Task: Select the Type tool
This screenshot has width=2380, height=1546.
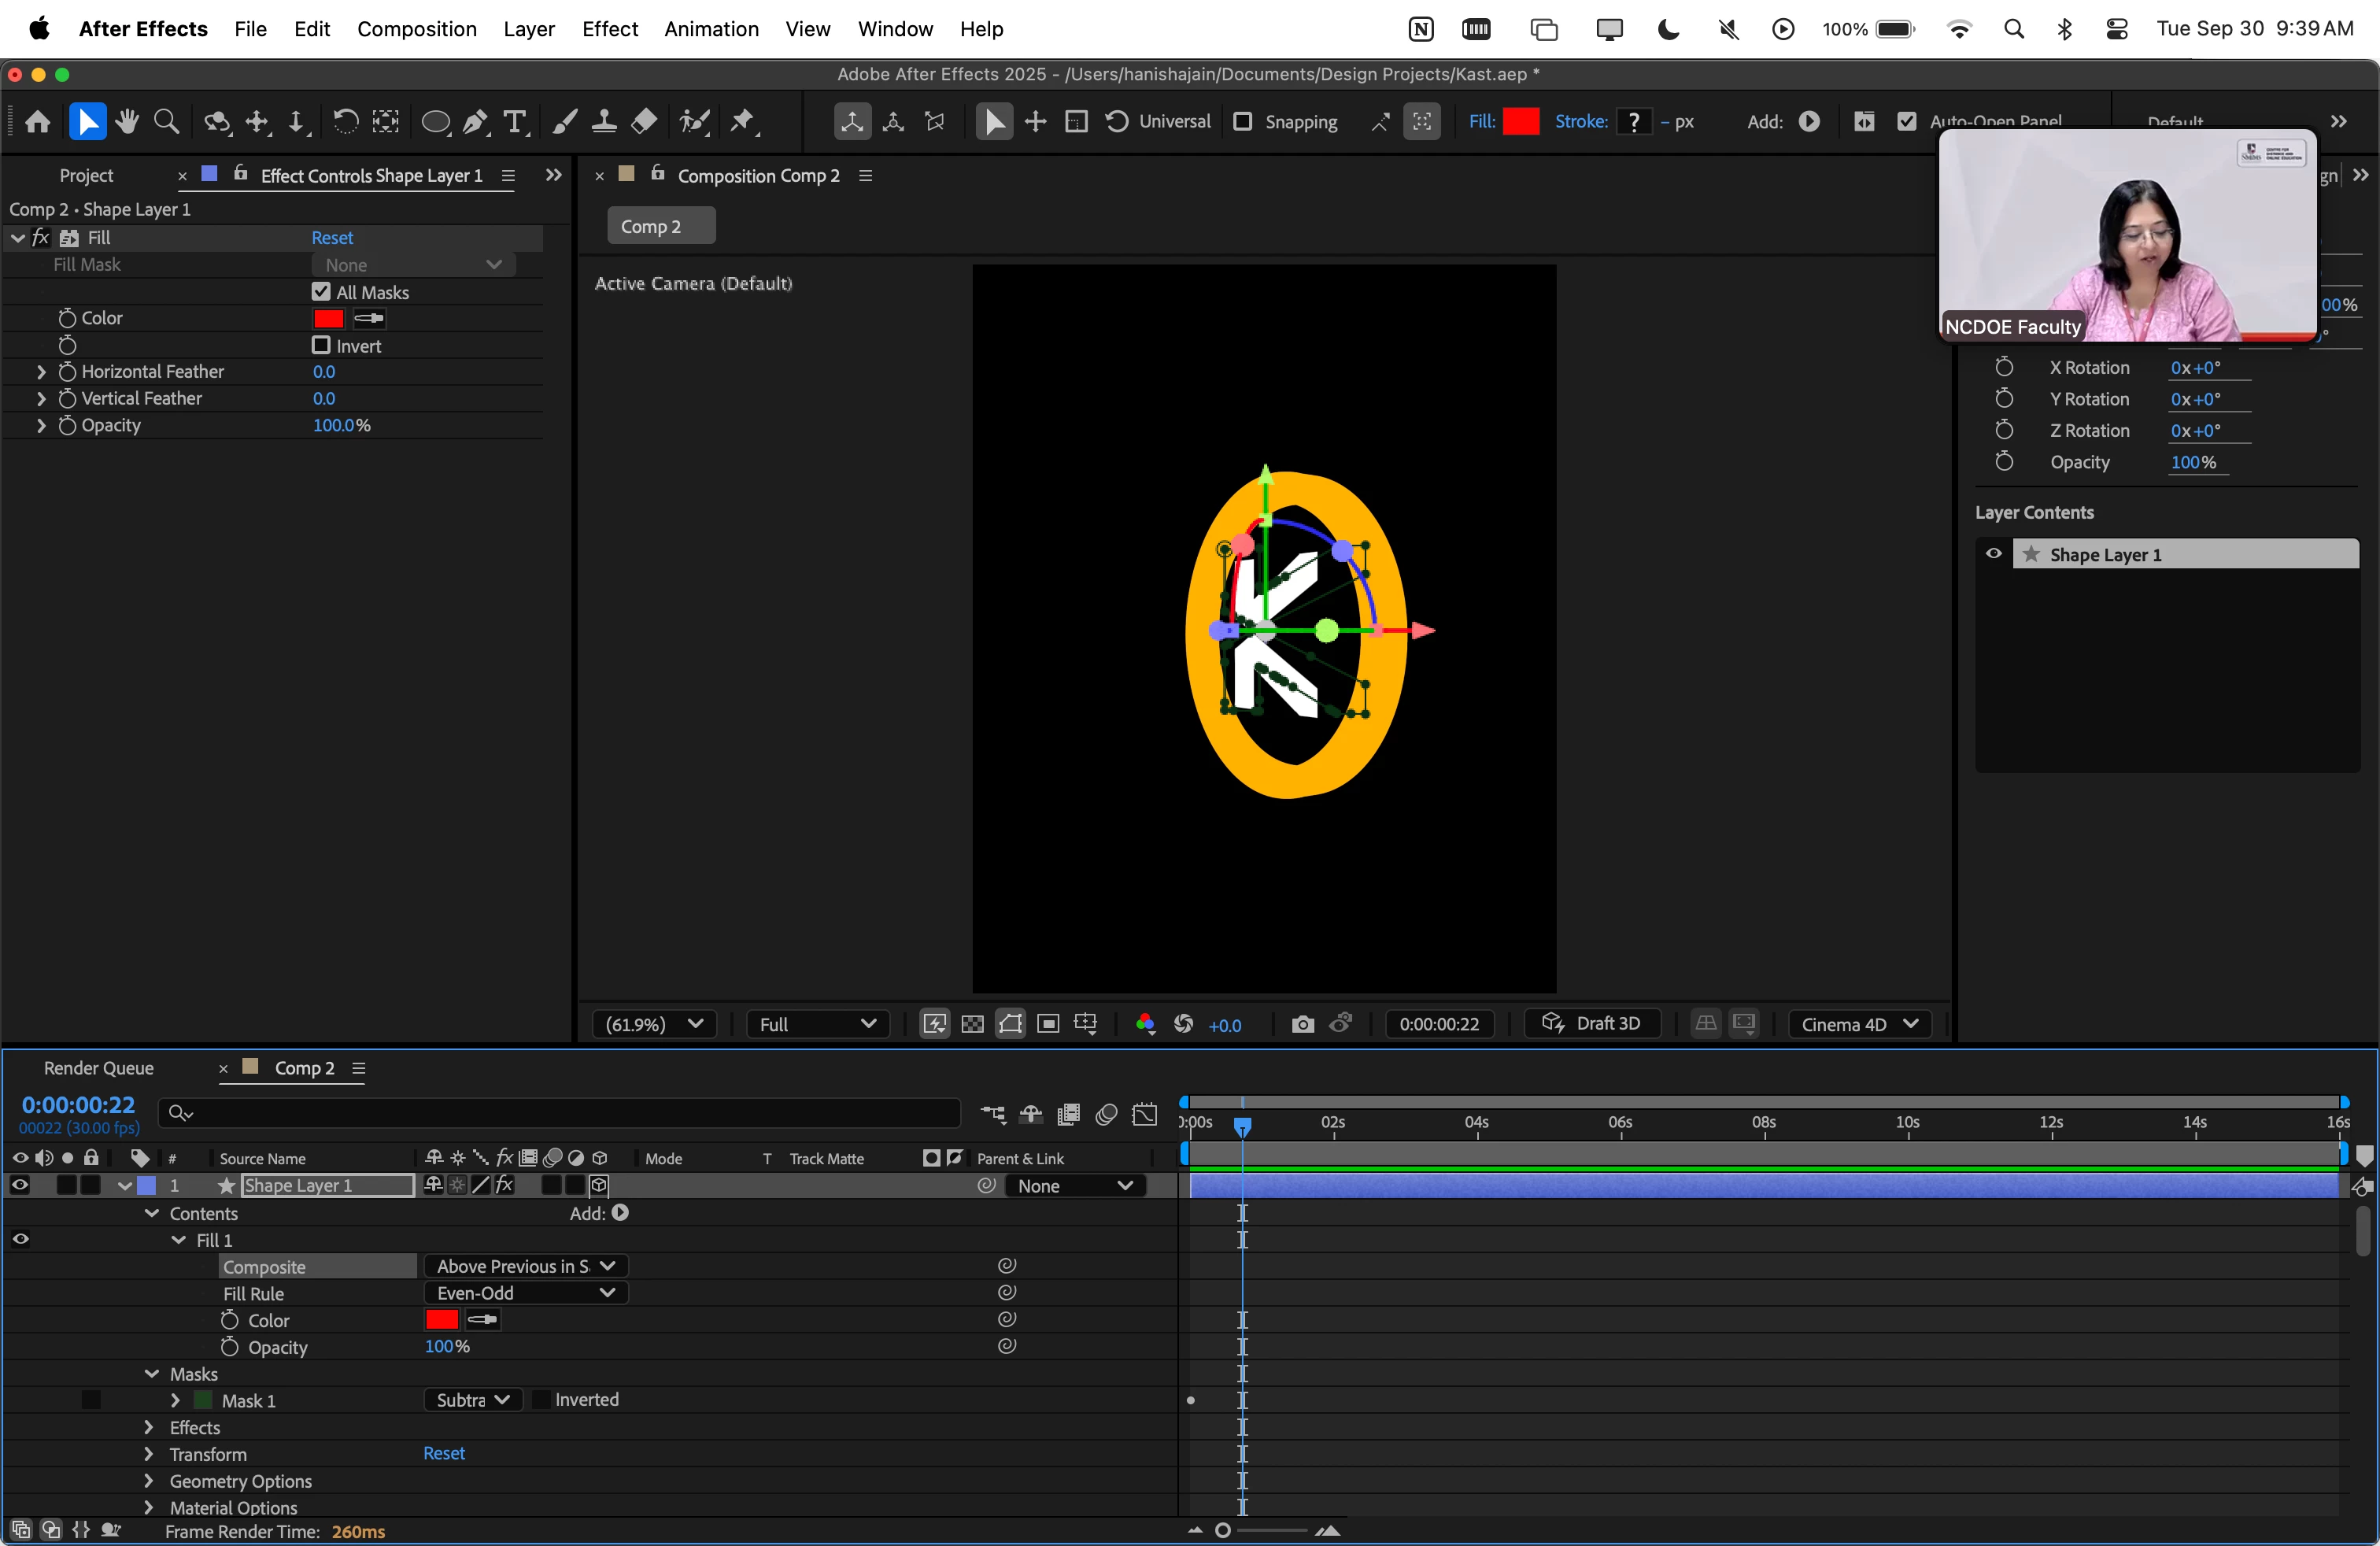Action: (x=515, y=122)
